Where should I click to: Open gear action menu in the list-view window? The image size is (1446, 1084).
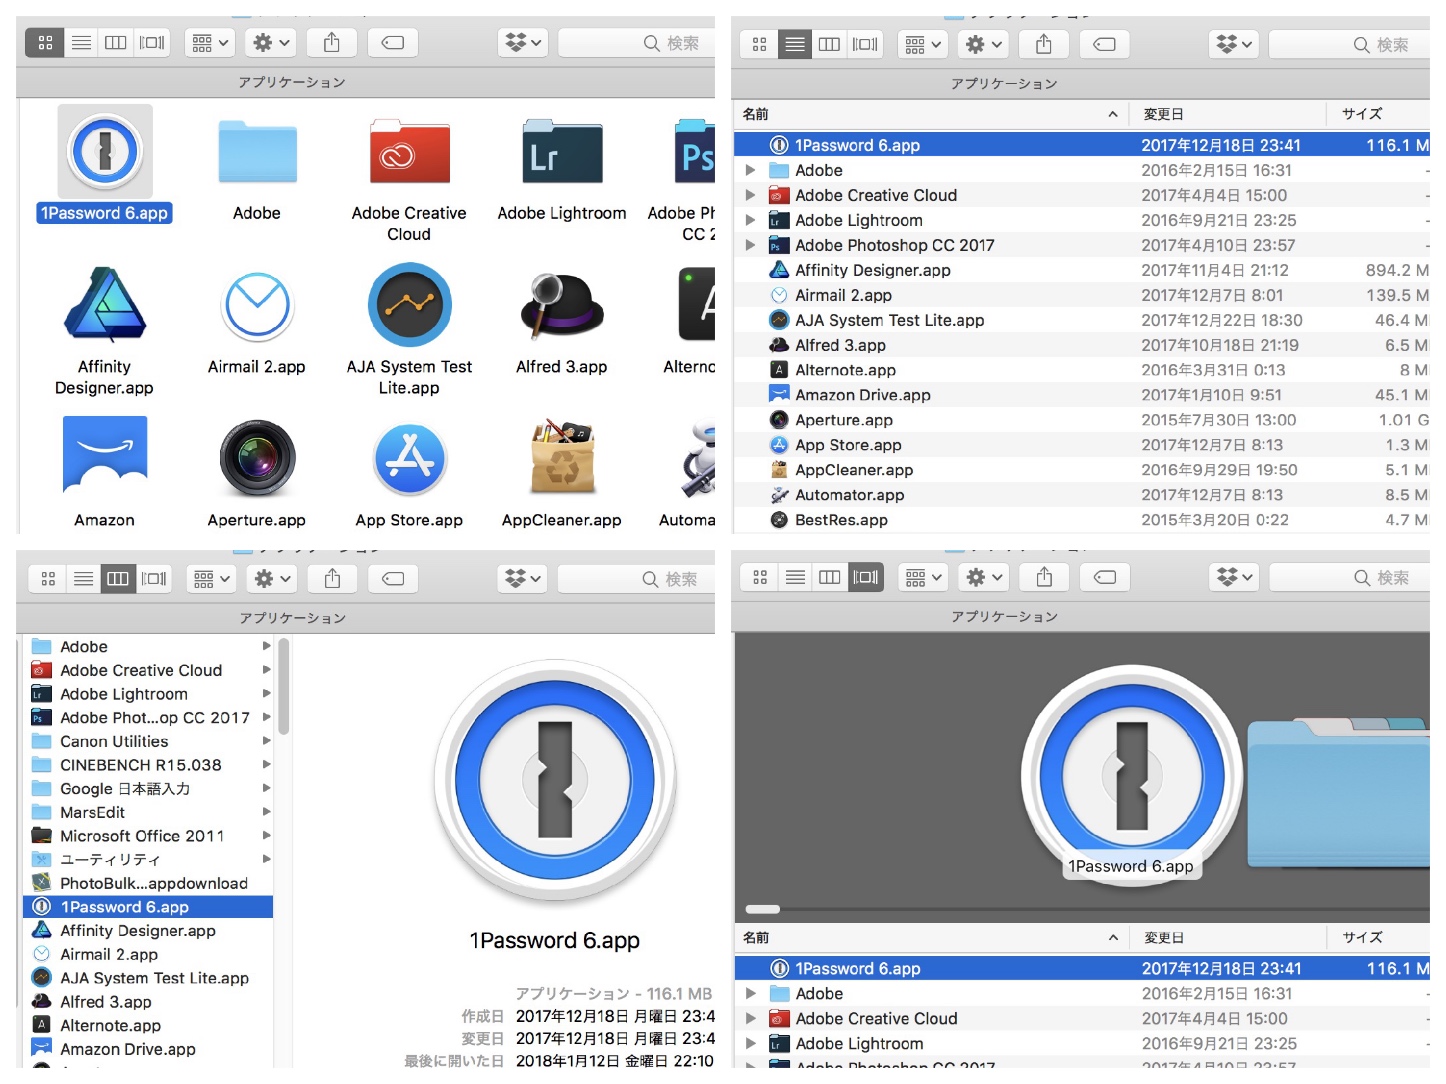click(x=984, y=44)
